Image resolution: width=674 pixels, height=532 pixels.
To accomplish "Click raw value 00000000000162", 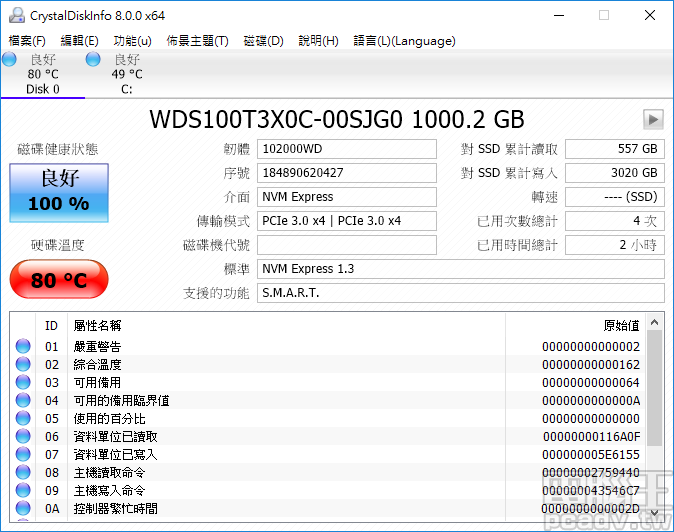I will pyautogui.click(x=591, y=365).
